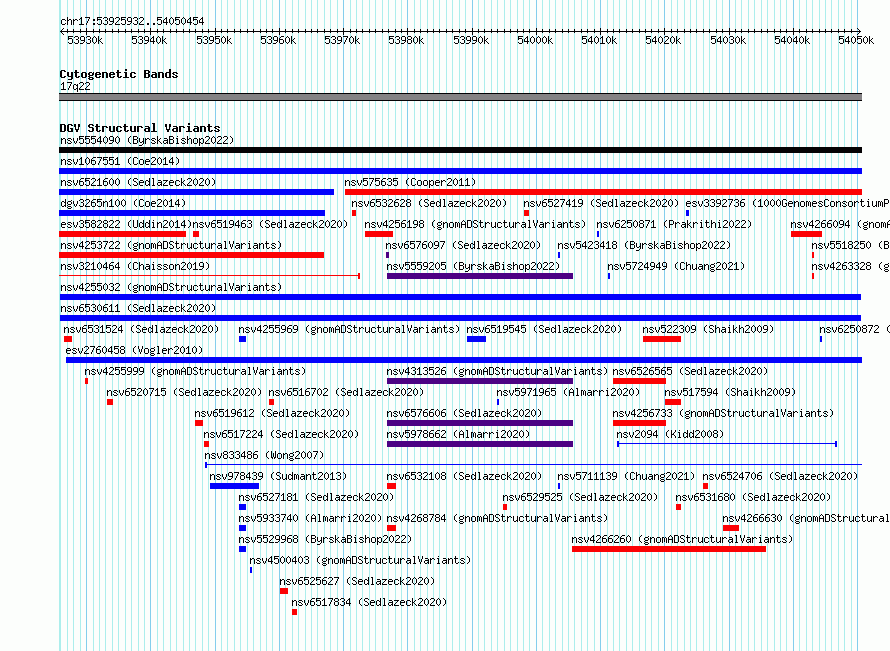Click the blue bar under nsv978439

tap(234, 486)
